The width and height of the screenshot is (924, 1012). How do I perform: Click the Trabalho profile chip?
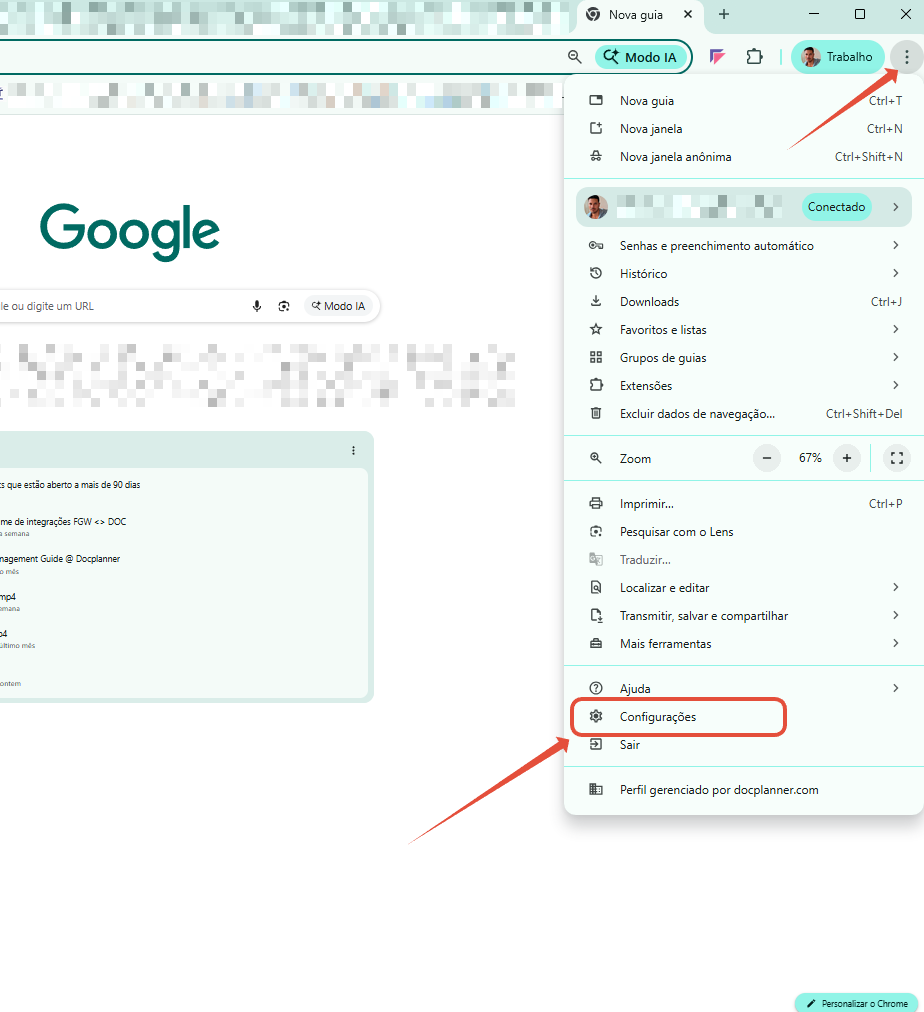[837, 57]
